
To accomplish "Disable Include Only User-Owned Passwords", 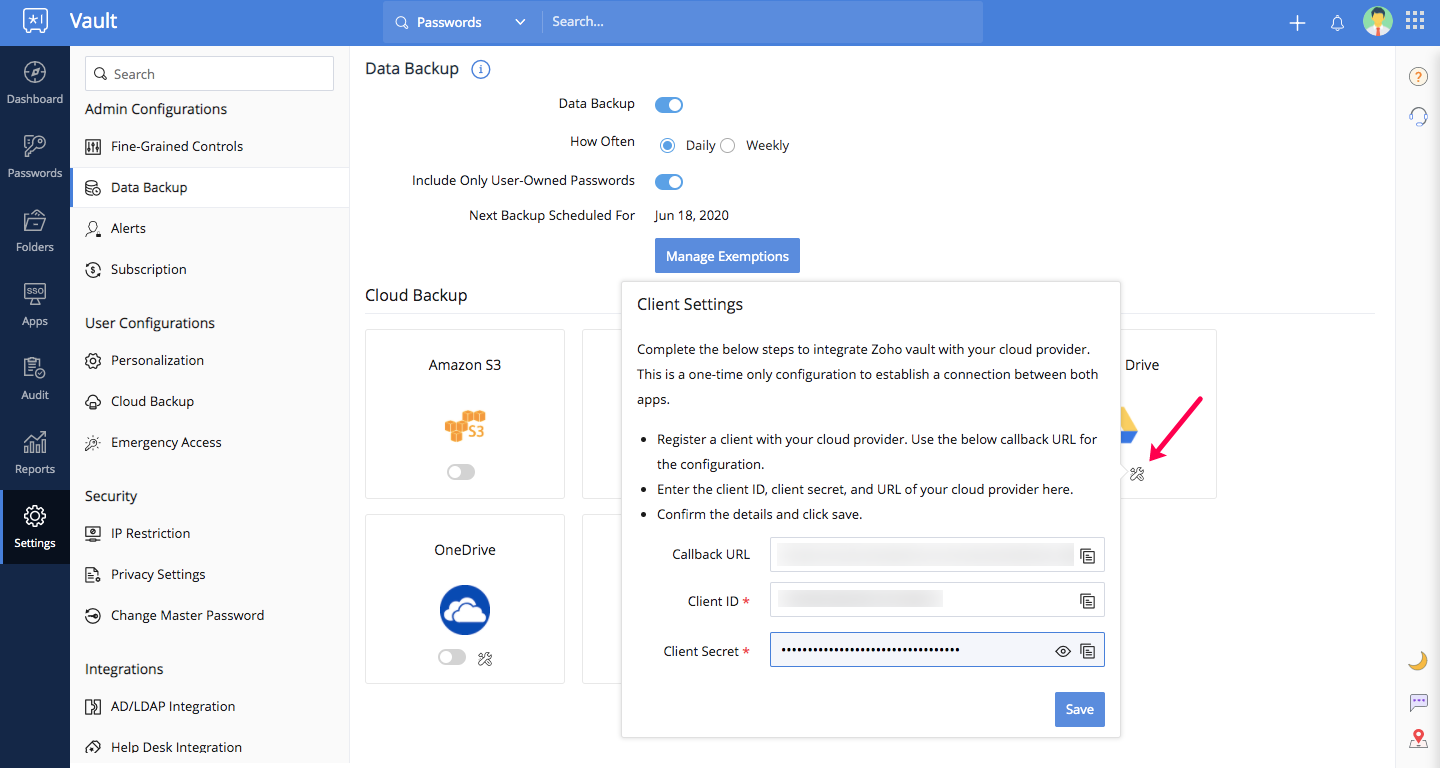I will click(x=669, y=182).
